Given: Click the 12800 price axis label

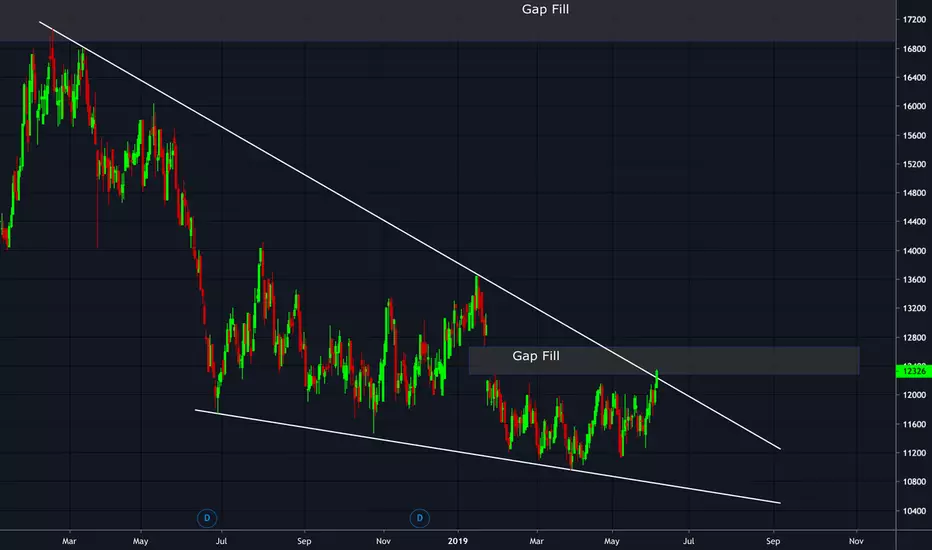Looking at the screenshot, I should point(914,338).
